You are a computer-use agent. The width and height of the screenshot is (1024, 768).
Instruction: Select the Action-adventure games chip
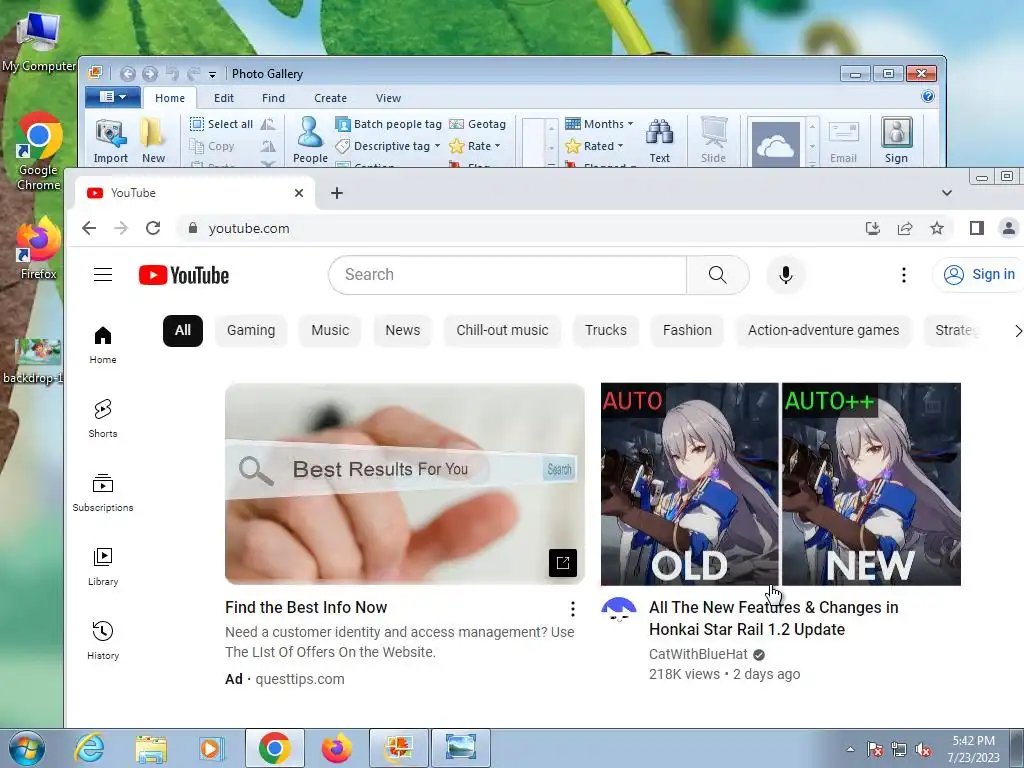tap(823, 330)
